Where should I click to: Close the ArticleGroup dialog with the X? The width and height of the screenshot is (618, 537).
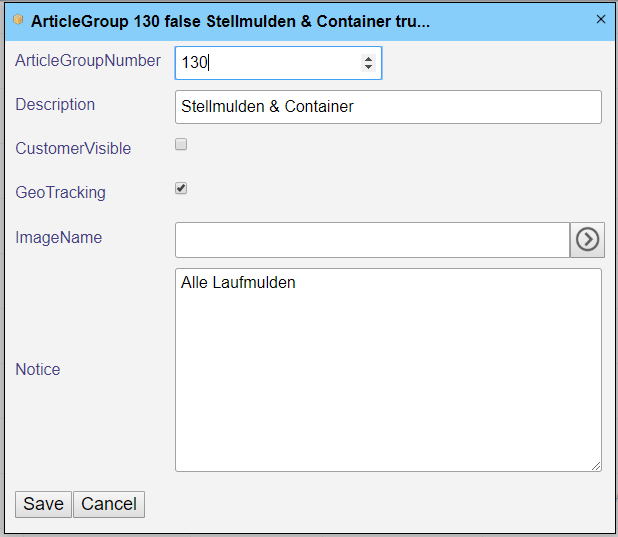(601, 19)
